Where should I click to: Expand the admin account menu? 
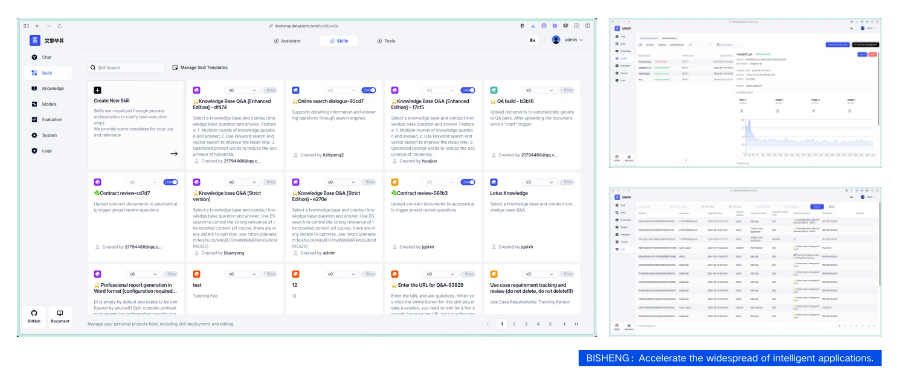point(567,40)
